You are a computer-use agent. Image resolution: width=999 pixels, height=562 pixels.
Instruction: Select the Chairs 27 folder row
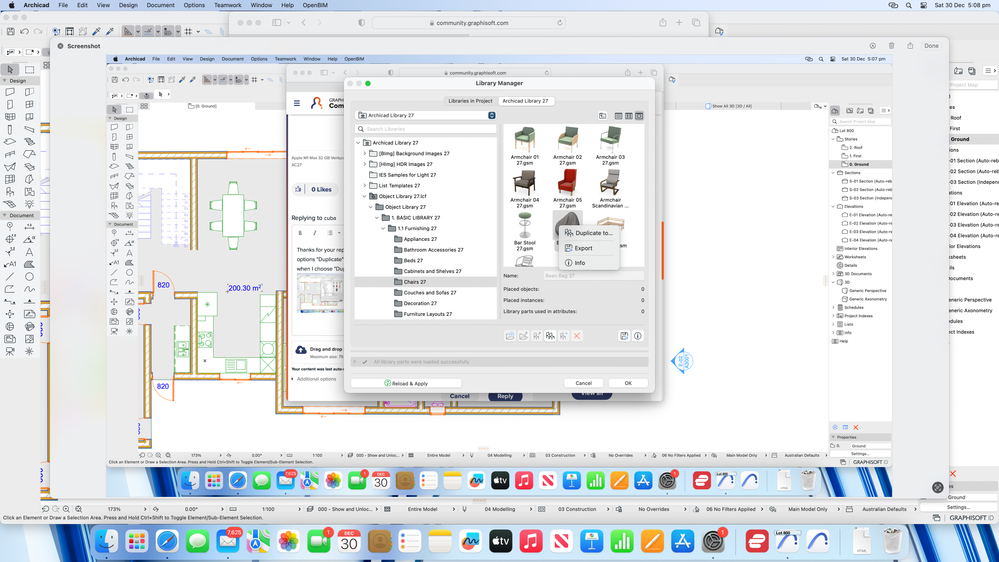[426, 282]
